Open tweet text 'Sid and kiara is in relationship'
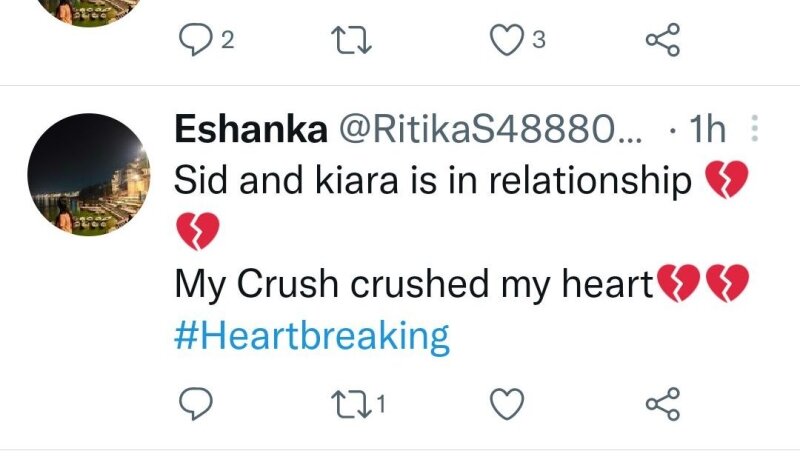Viewport: 800px width, 468px height. 433,181
